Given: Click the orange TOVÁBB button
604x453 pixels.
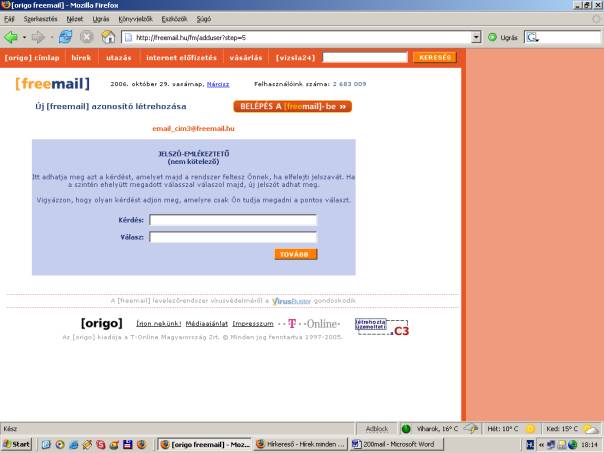Looking at the screenshot, I should [295, 254].
